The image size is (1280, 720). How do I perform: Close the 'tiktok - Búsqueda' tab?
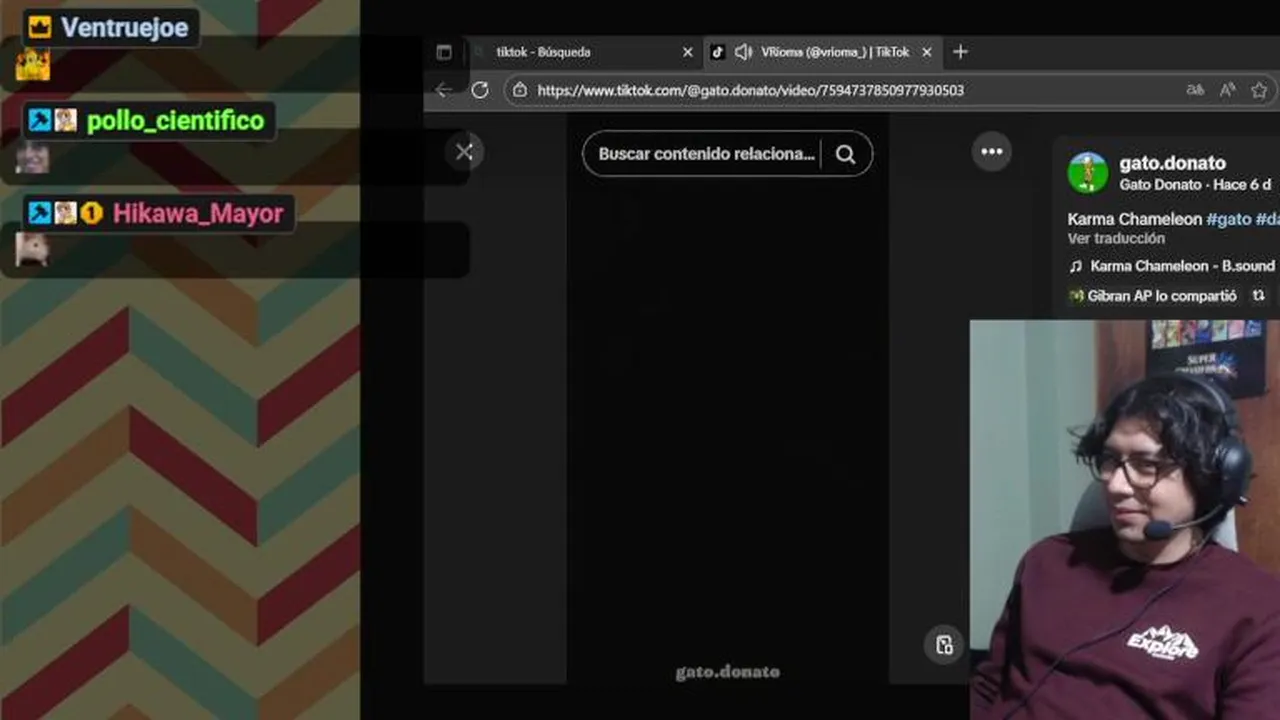(x=687, y=52)
